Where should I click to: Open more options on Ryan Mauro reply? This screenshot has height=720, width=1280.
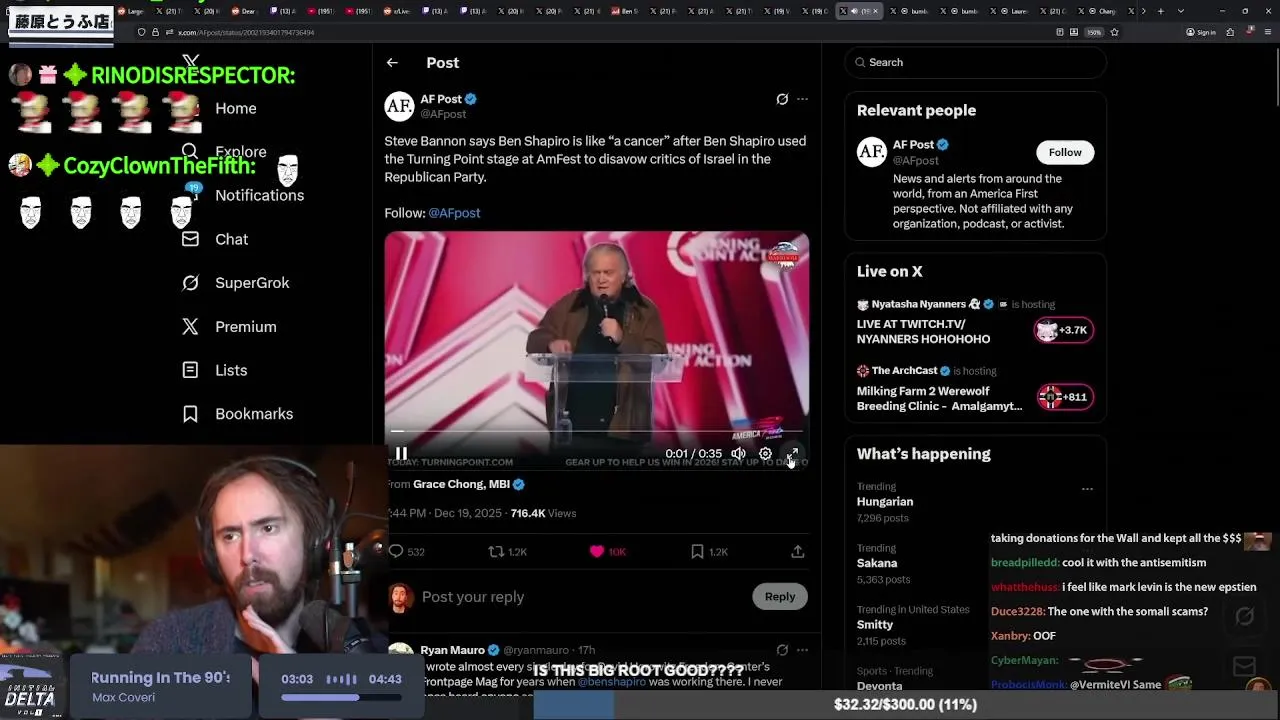coord(802,650)
